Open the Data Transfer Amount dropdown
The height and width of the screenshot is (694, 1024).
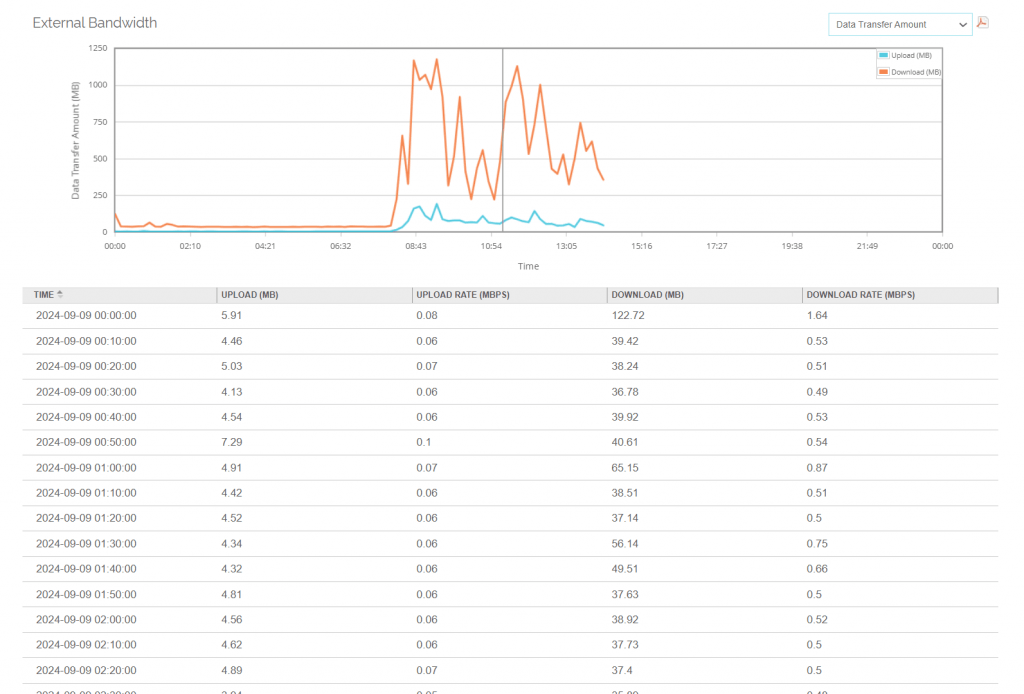pyautogui.click(x=900, y=24)
